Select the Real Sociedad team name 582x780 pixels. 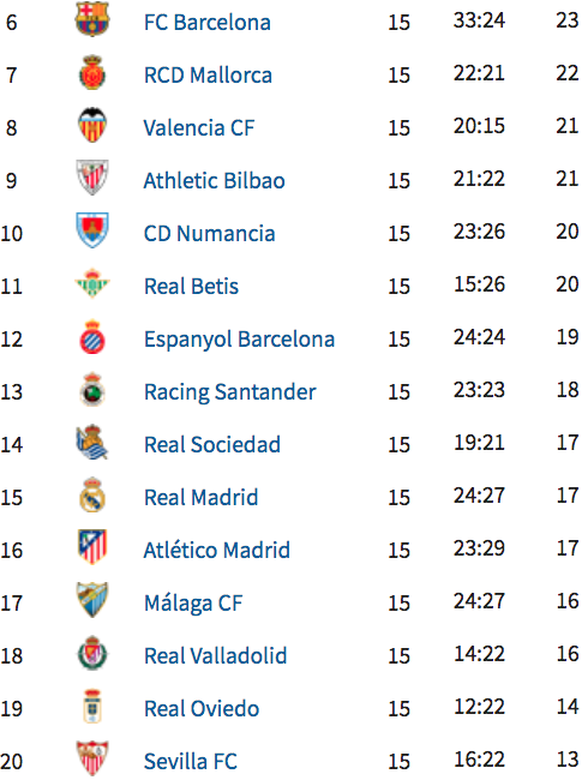pos(212,445)
